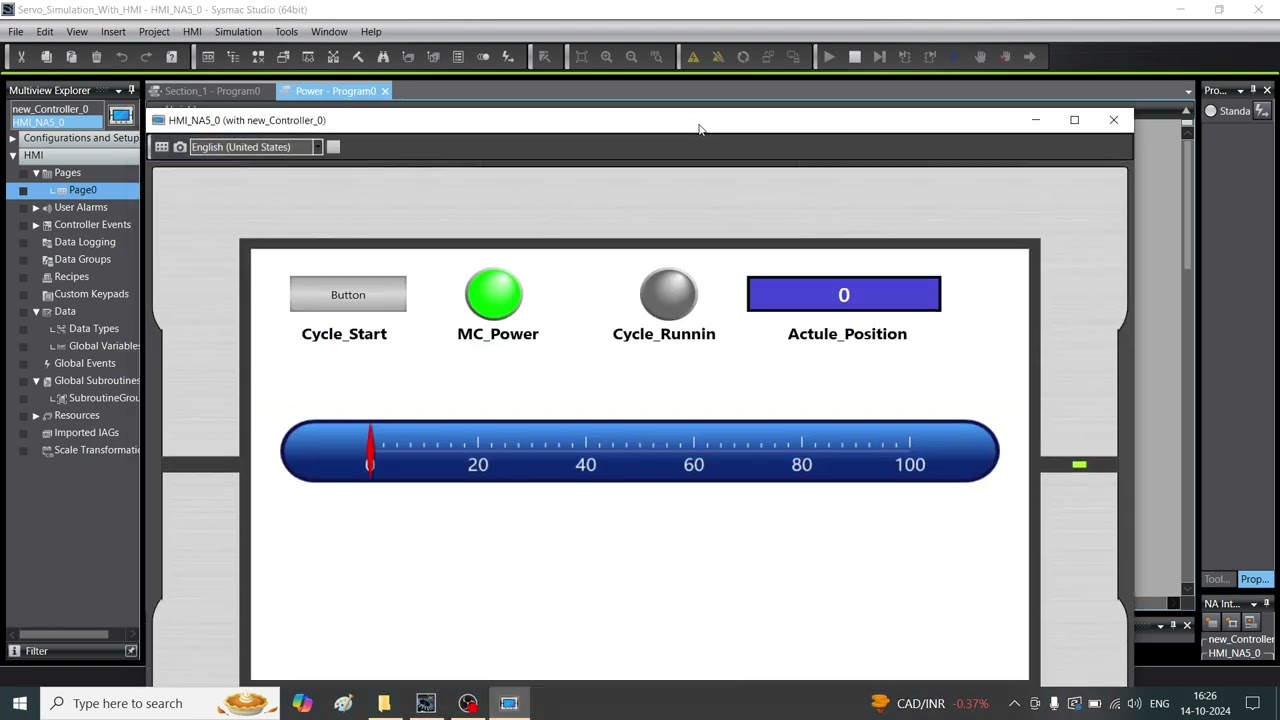Open the Insert menu
Screen dimensions: 1280x720
(x=113, y=32)
